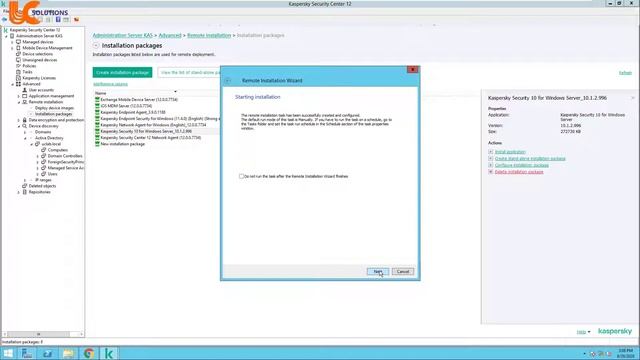Close the Remote Installation Wizard dialog
Image resolution: width=640 pixels, height=360 pixels.
click(412, 70)
